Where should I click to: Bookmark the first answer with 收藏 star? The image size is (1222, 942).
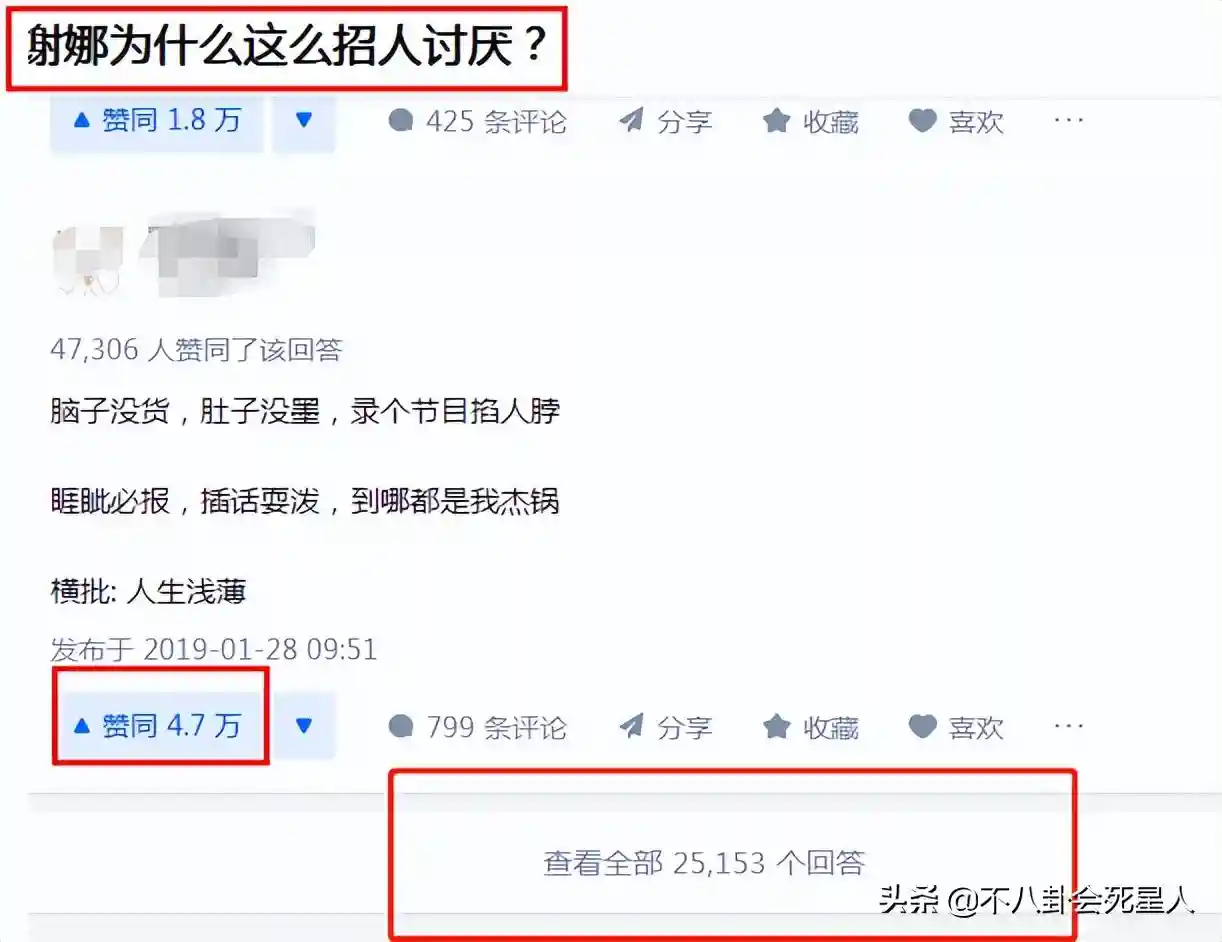(x=810, y=122)
